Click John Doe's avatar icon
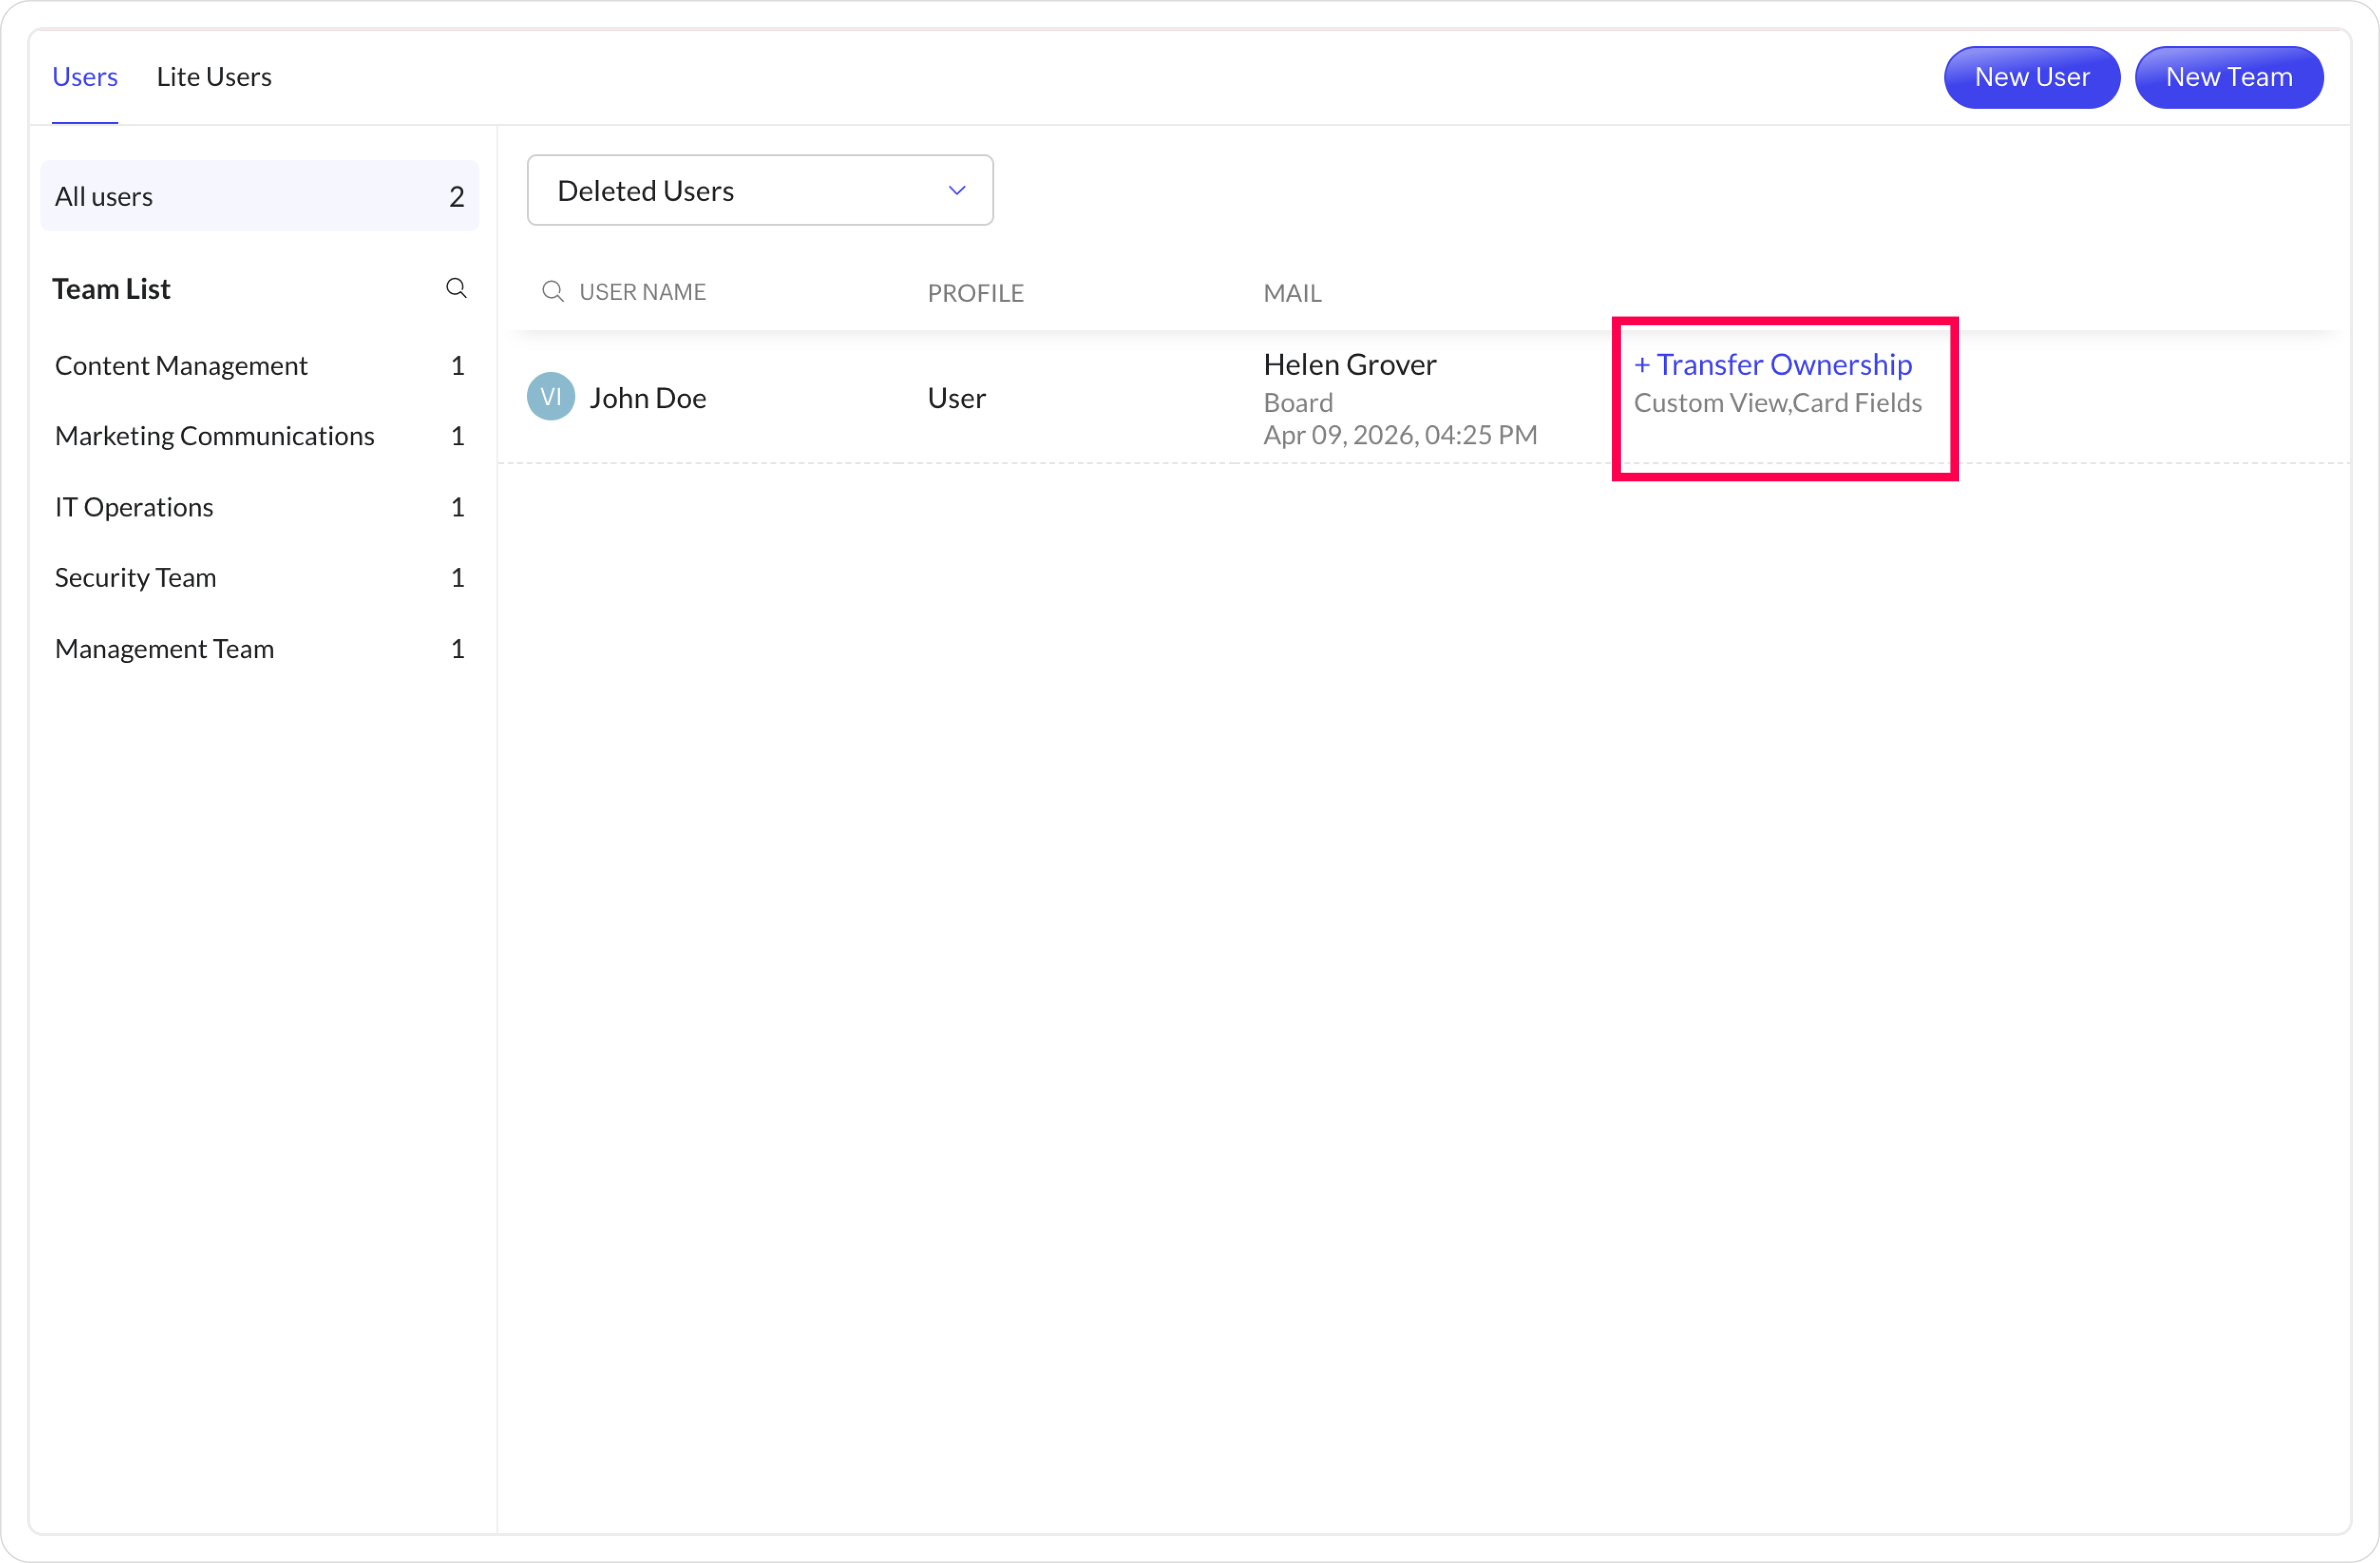Image resolution: width=2380 pixels, height=1563 pixels. pos(550,397)
